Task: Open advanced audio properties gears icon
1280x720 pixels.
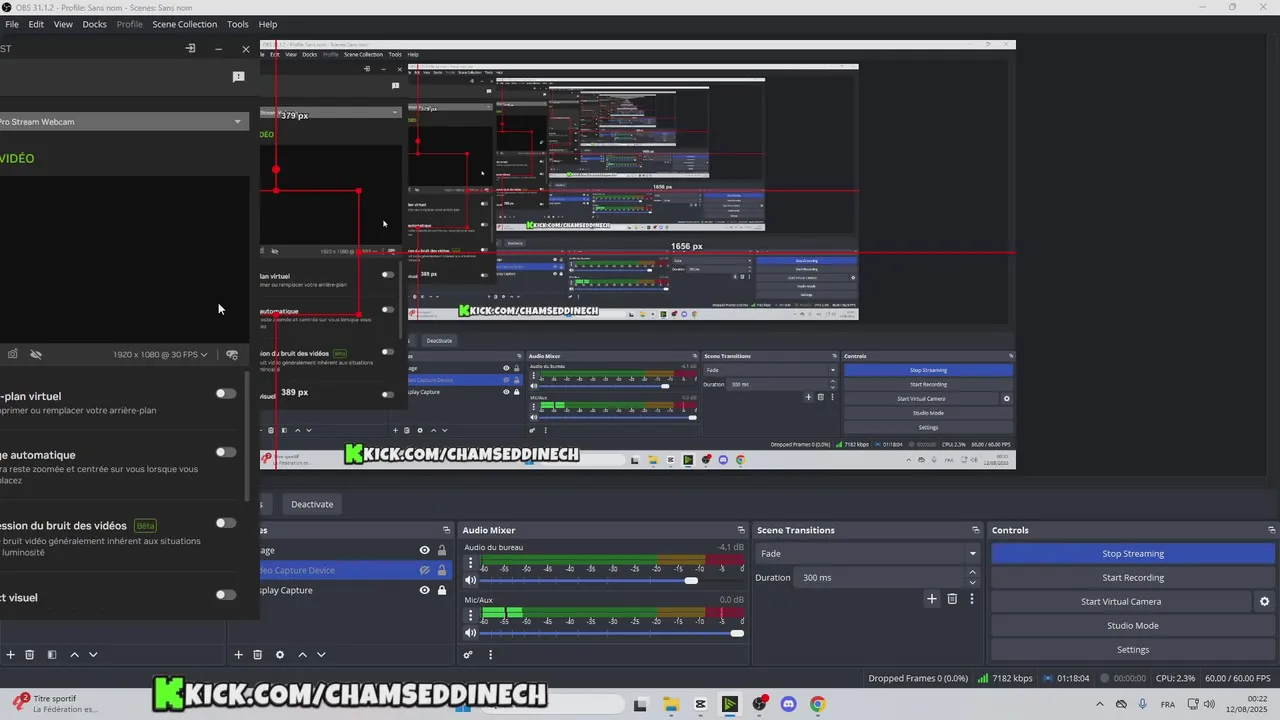Action: (x=468, y=655)
